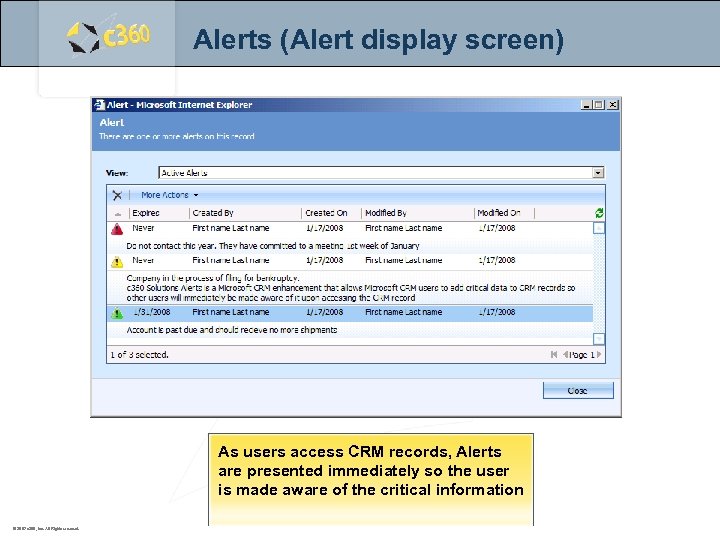Screen dimensions: 720x540
Task: Click the c360 logo
Action: point(108,37)
